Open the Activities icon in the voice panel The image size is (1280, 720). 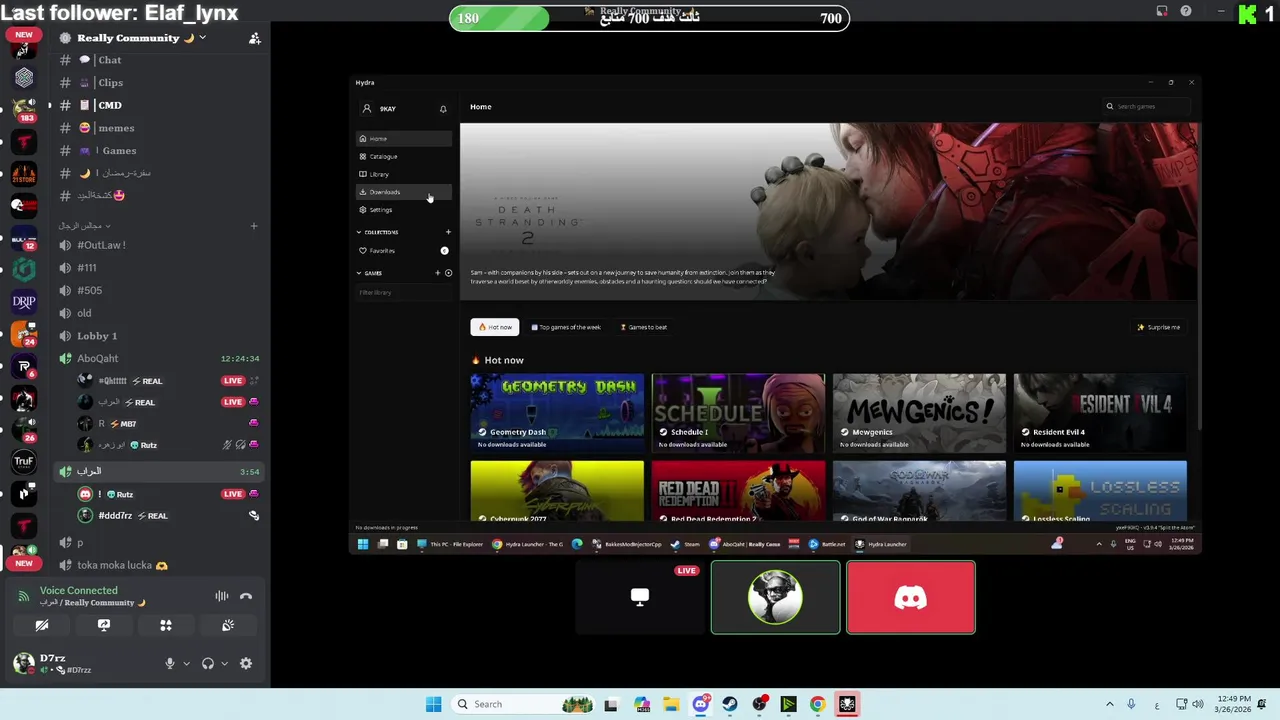(x=166, y=625)
